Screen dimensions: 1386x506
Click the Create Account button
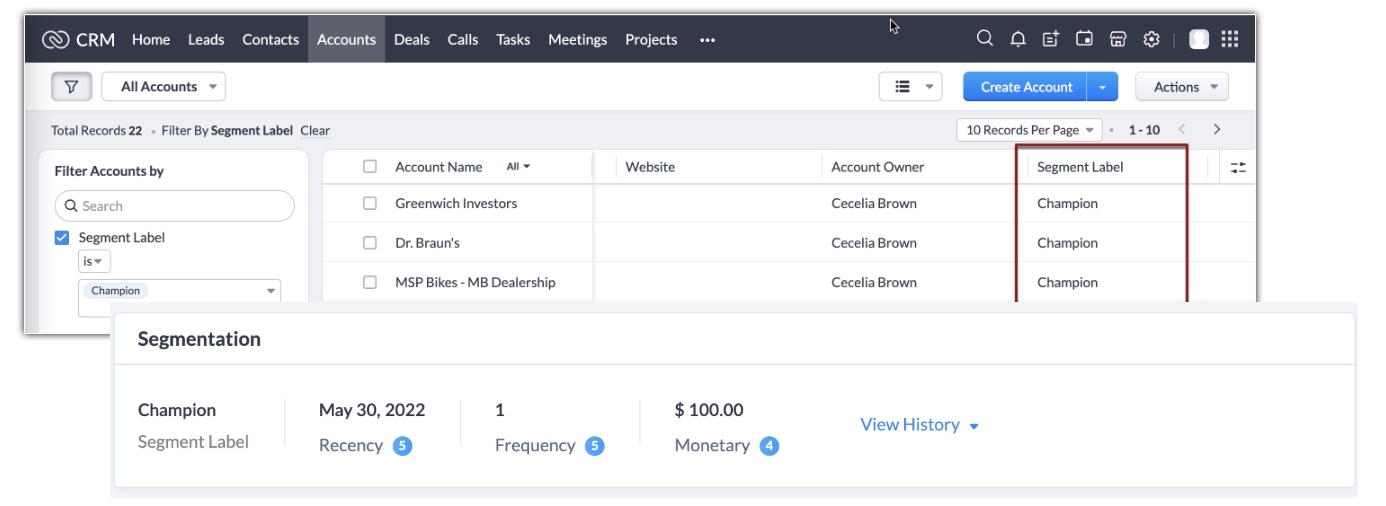(x=1026, y=87)
